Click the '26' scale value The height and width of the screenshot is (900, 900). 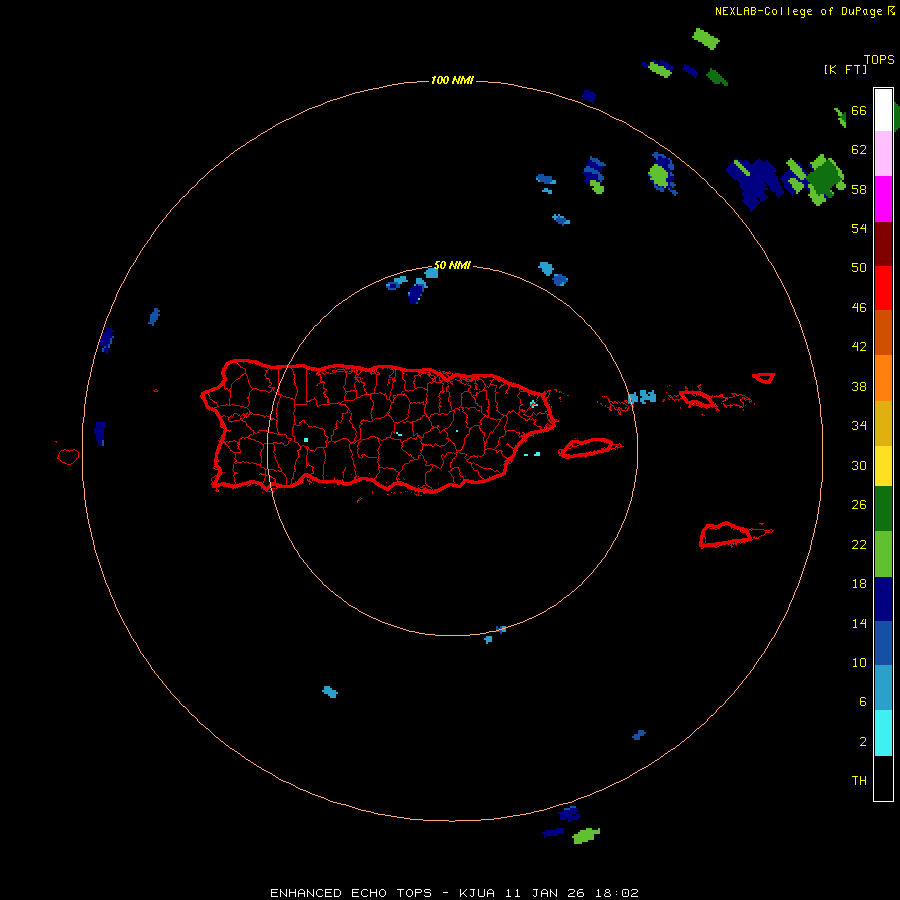(859, 505)
